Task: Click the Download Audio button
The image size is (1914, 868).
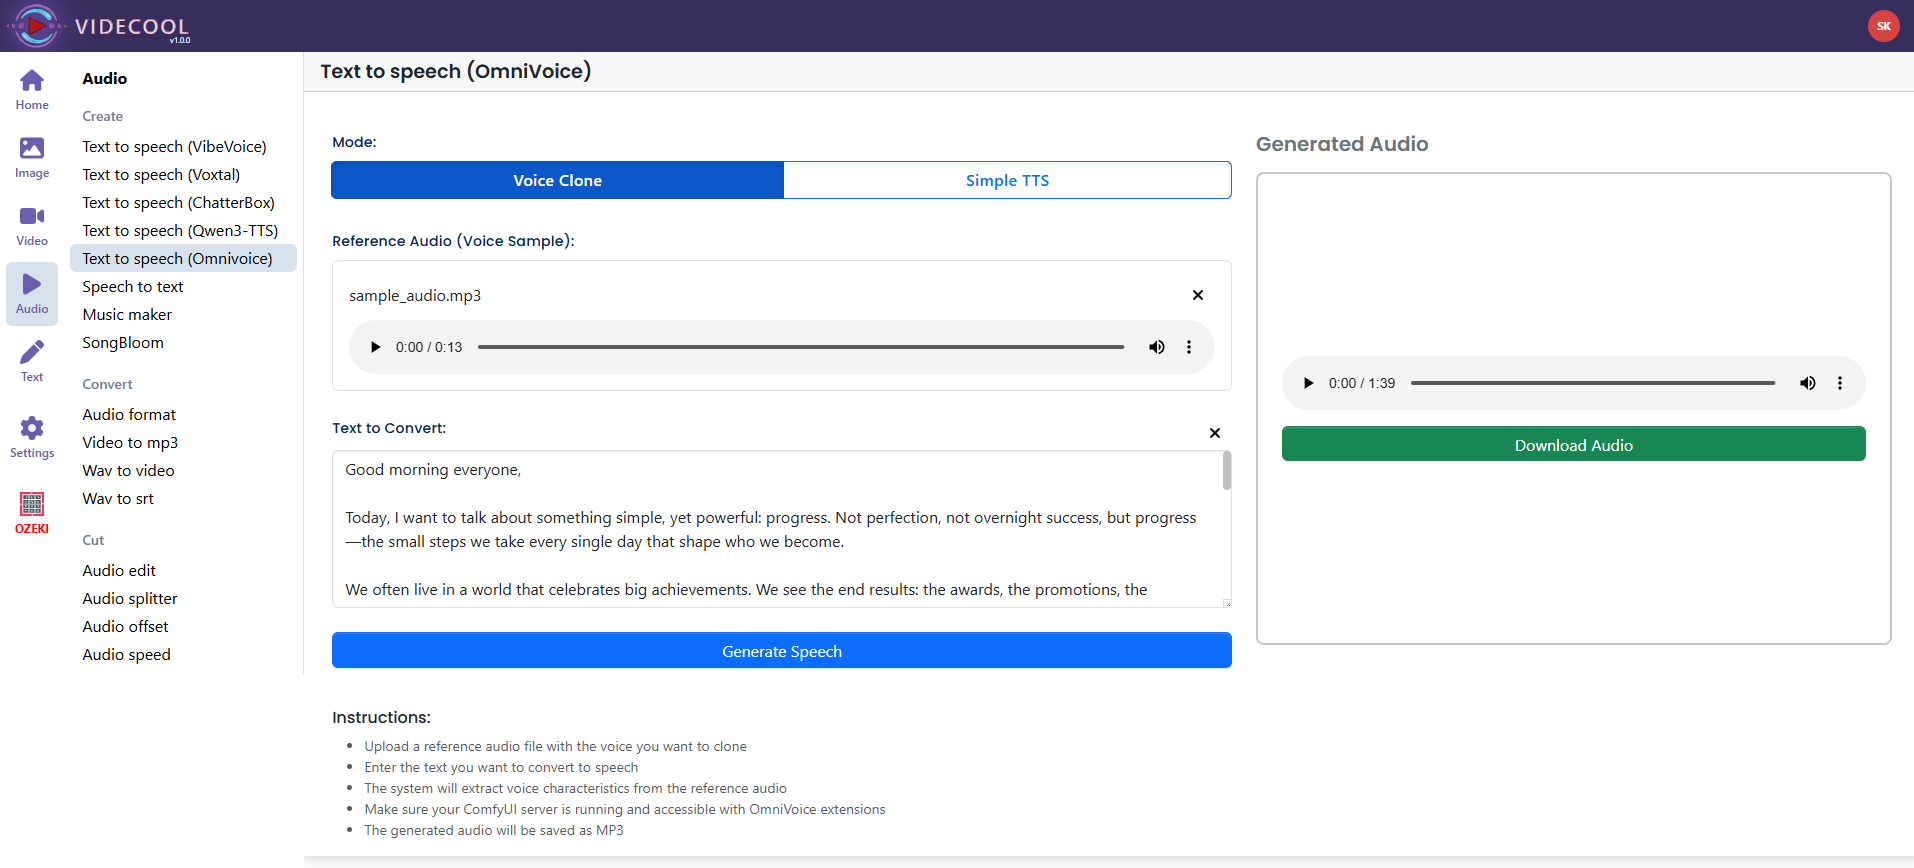Action: pyautogui.click(x=1573, y=445)
